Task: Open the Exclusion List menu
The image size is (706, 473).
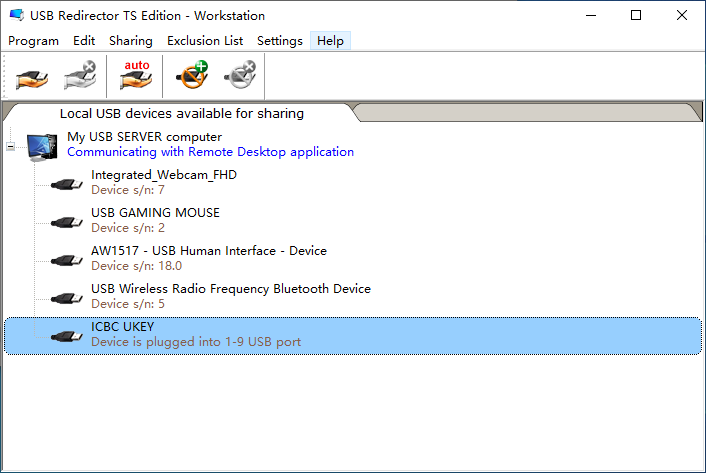Action: [205, 41]
